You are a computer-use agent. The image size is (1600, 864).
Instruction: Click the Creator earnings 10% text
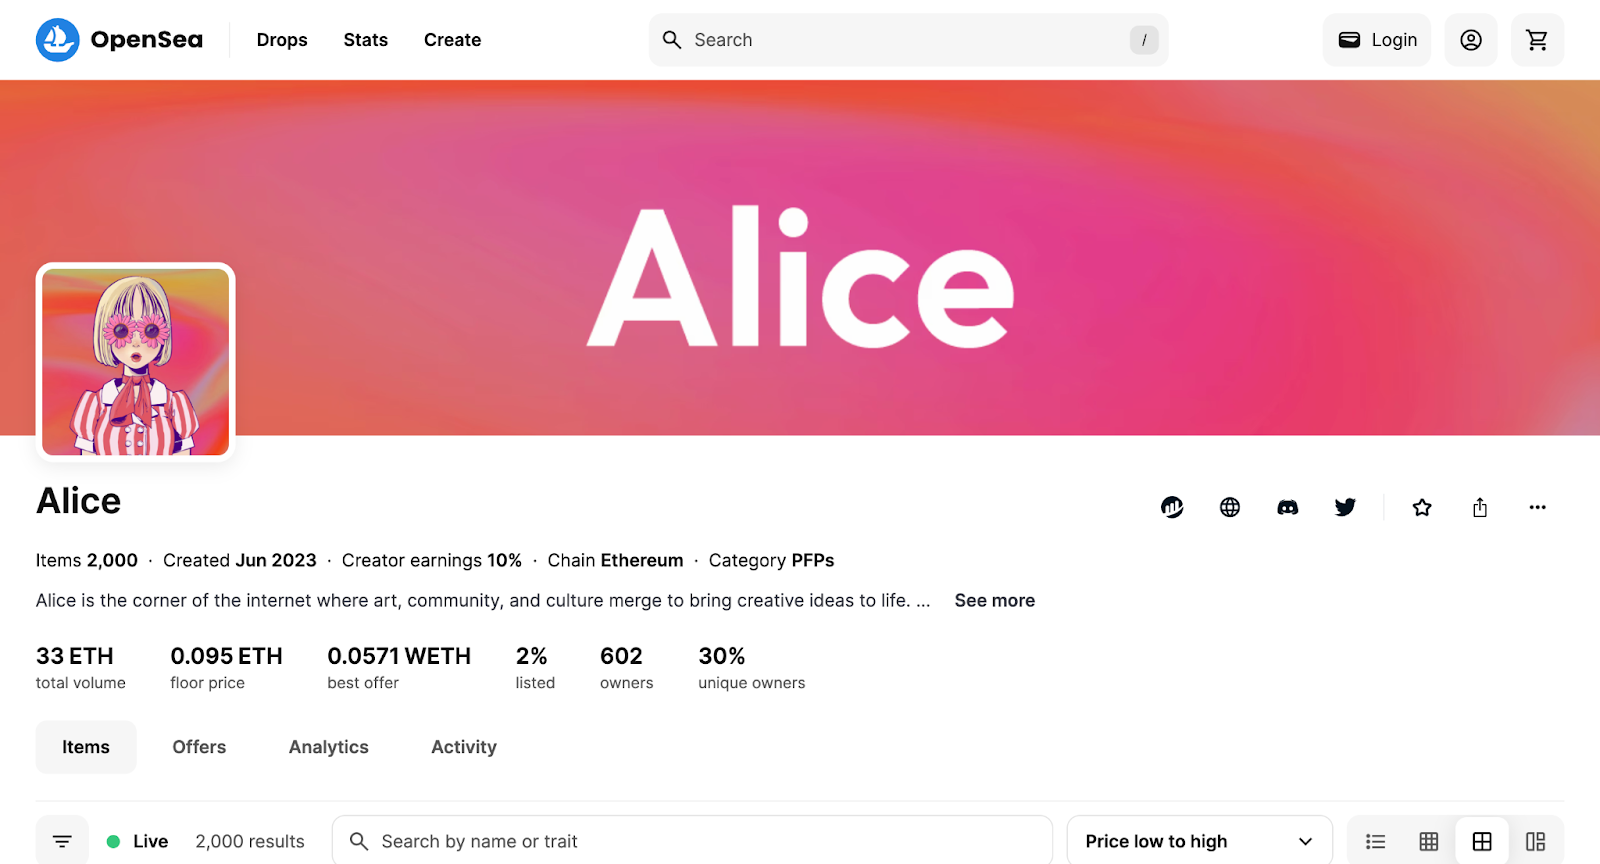432,560
